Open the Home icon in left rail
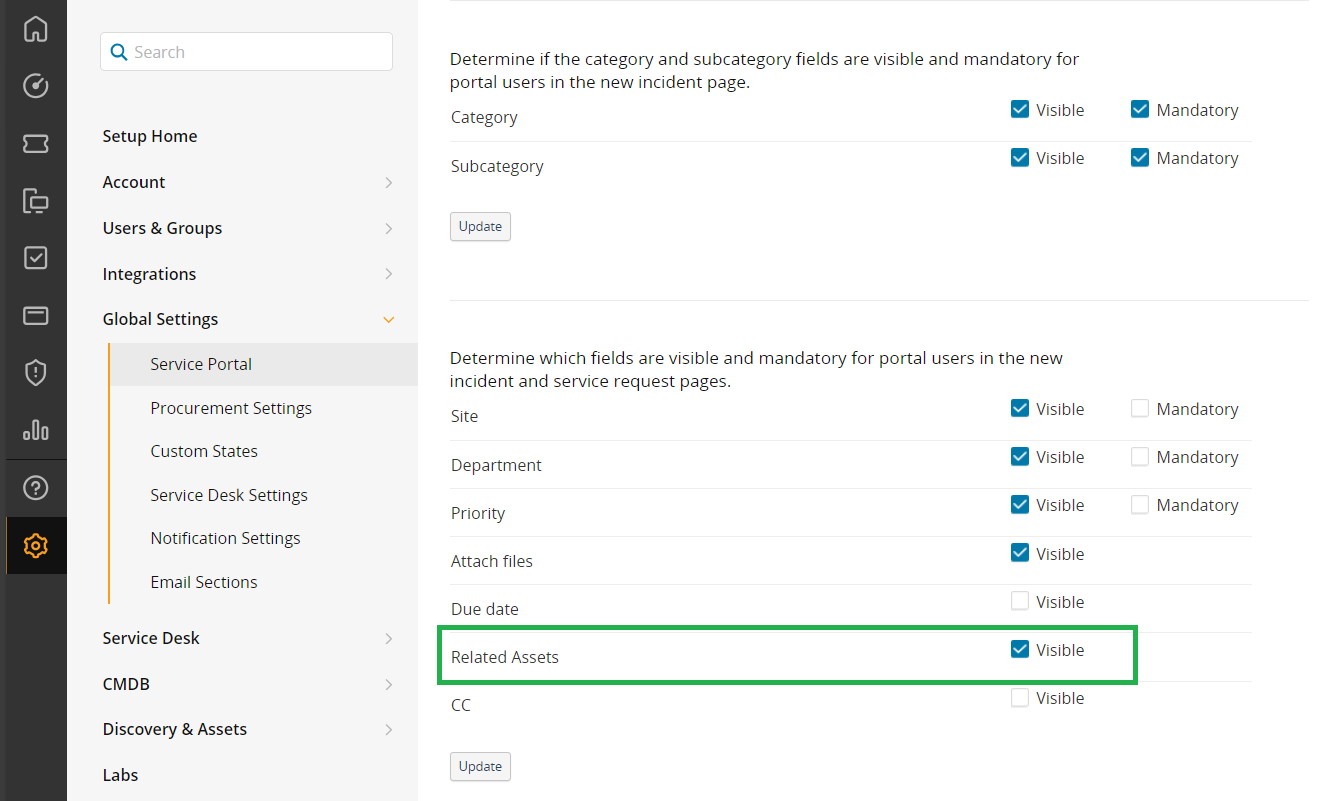 (x=35, y=29)
